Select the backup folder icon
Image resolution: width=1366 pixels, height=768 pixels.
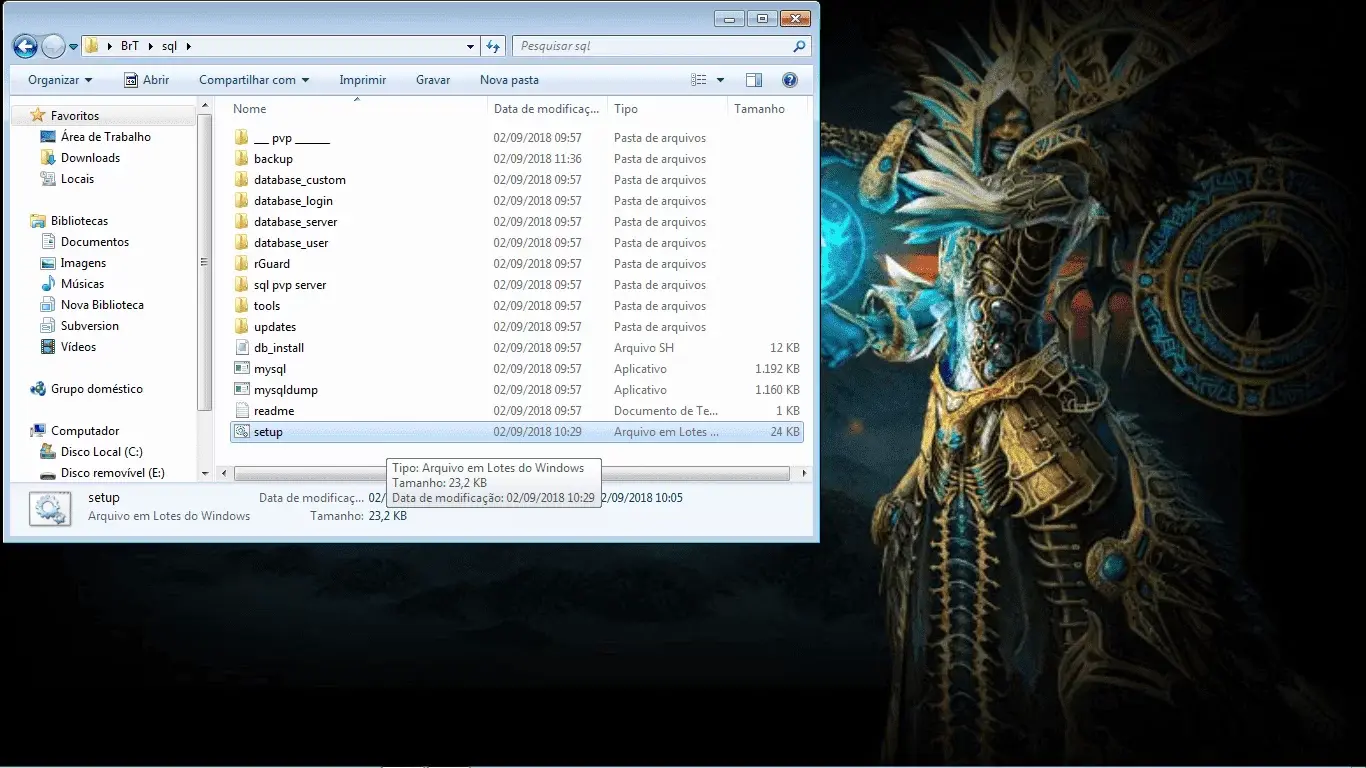click(241, 159)
